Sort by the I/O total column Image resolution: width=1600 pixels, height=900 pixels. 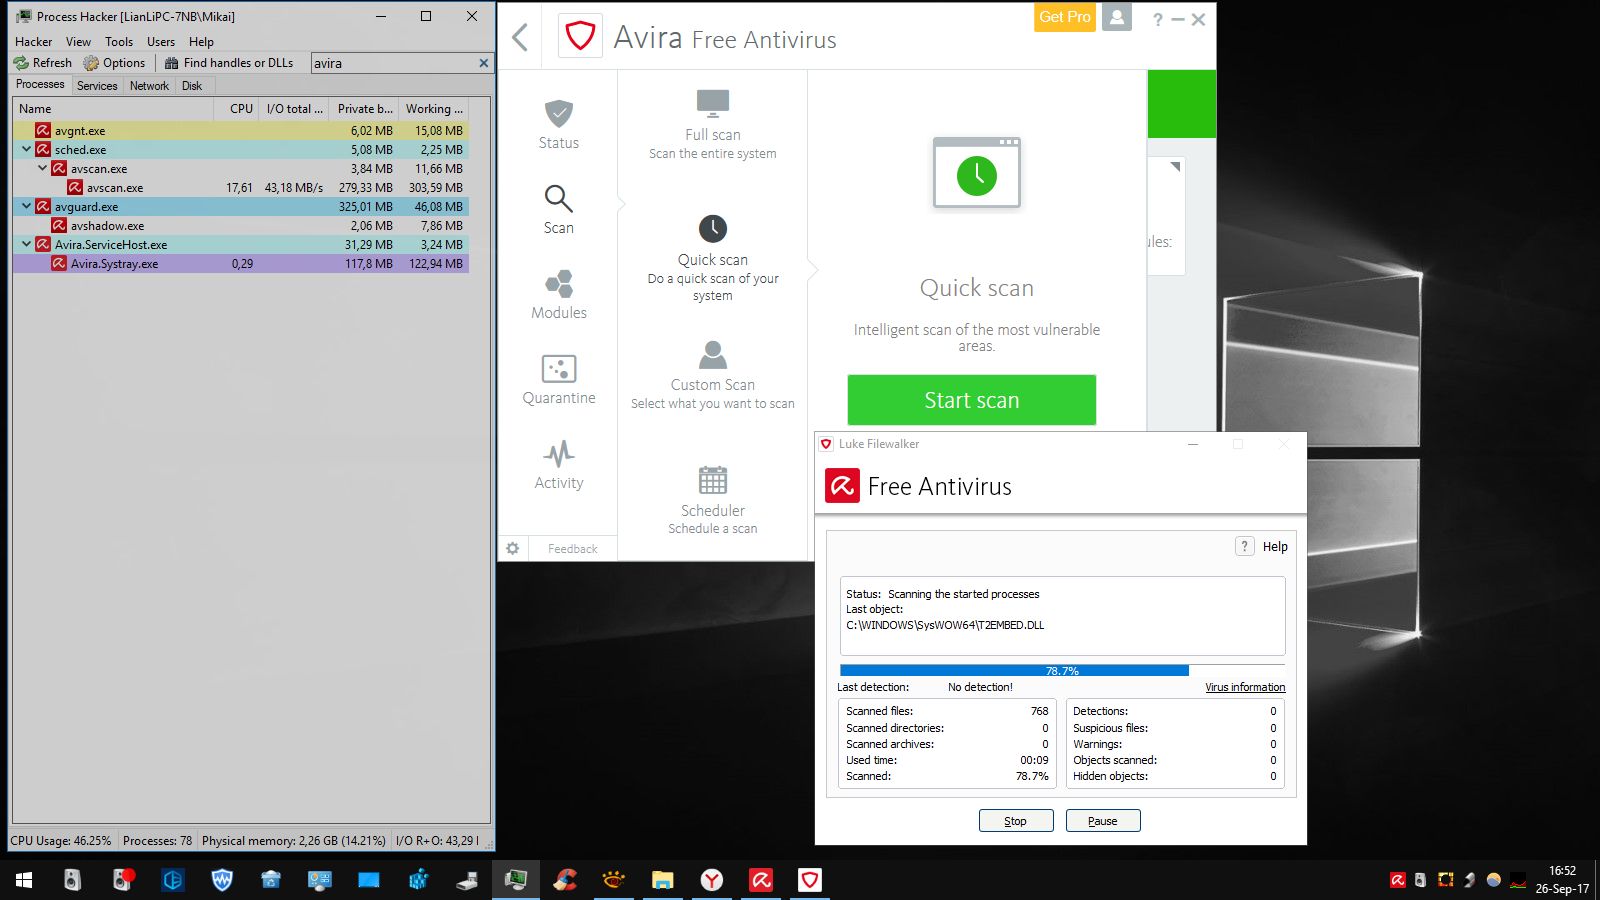click(x=294, y=109)
